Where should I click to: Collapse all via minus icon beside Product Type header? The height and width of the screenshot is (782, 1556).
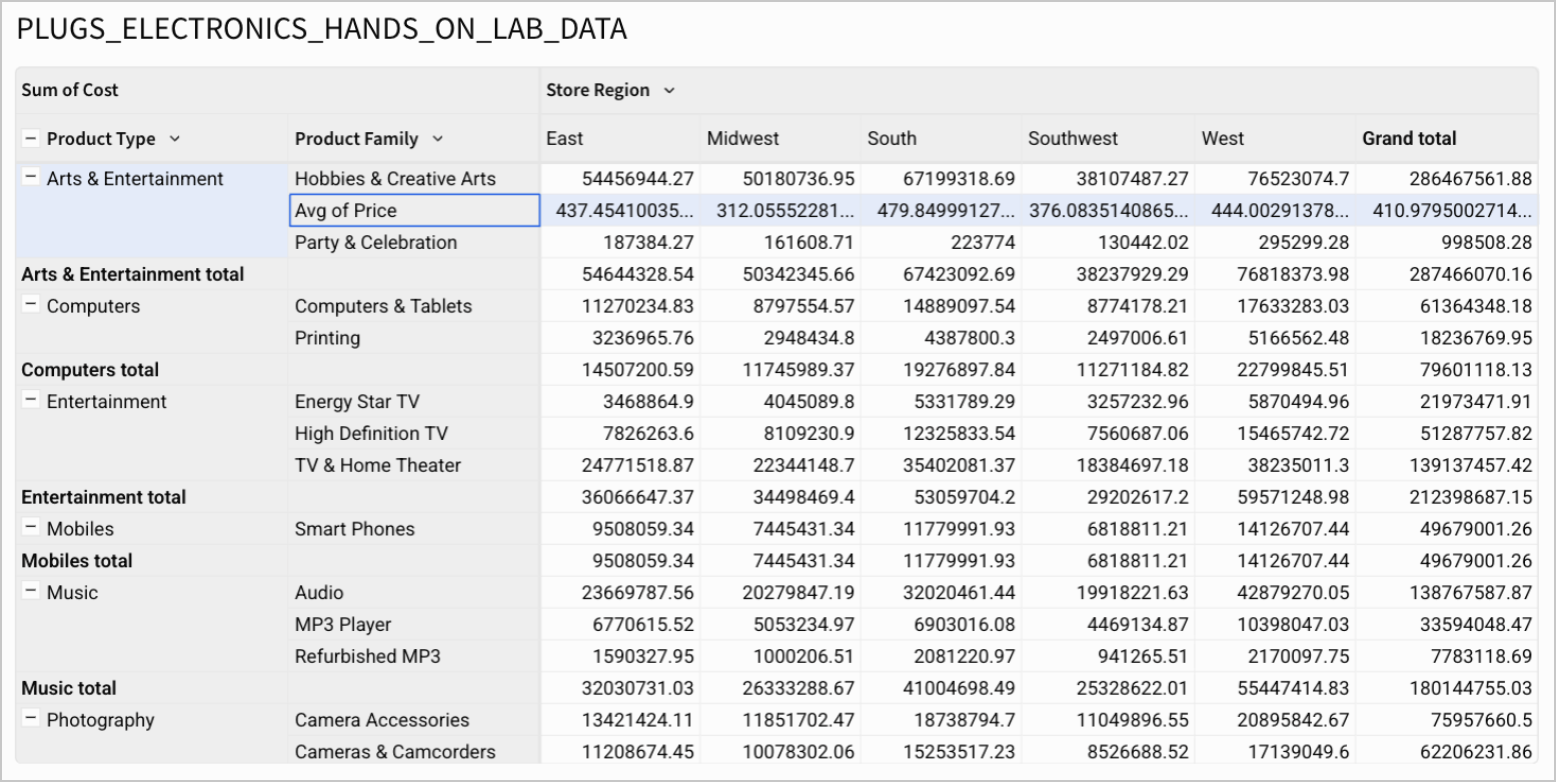coord(31,139)
